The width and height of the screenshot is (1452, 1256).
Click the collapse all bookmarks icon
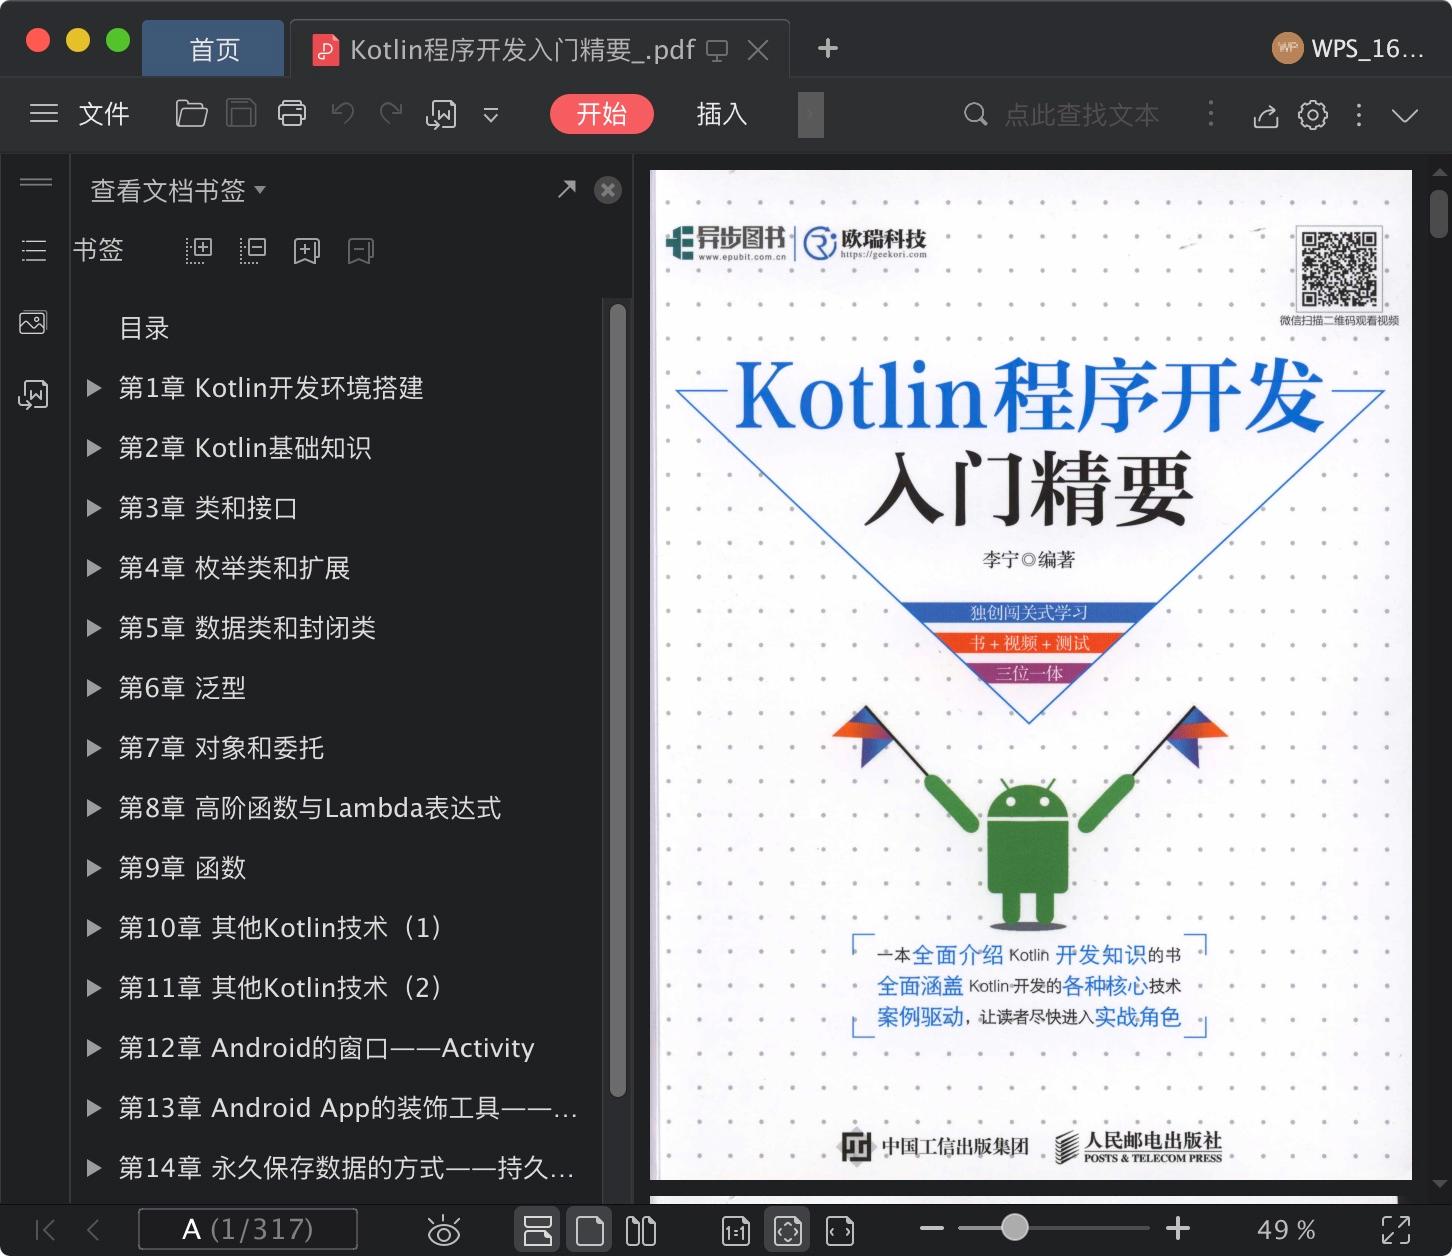253,250
